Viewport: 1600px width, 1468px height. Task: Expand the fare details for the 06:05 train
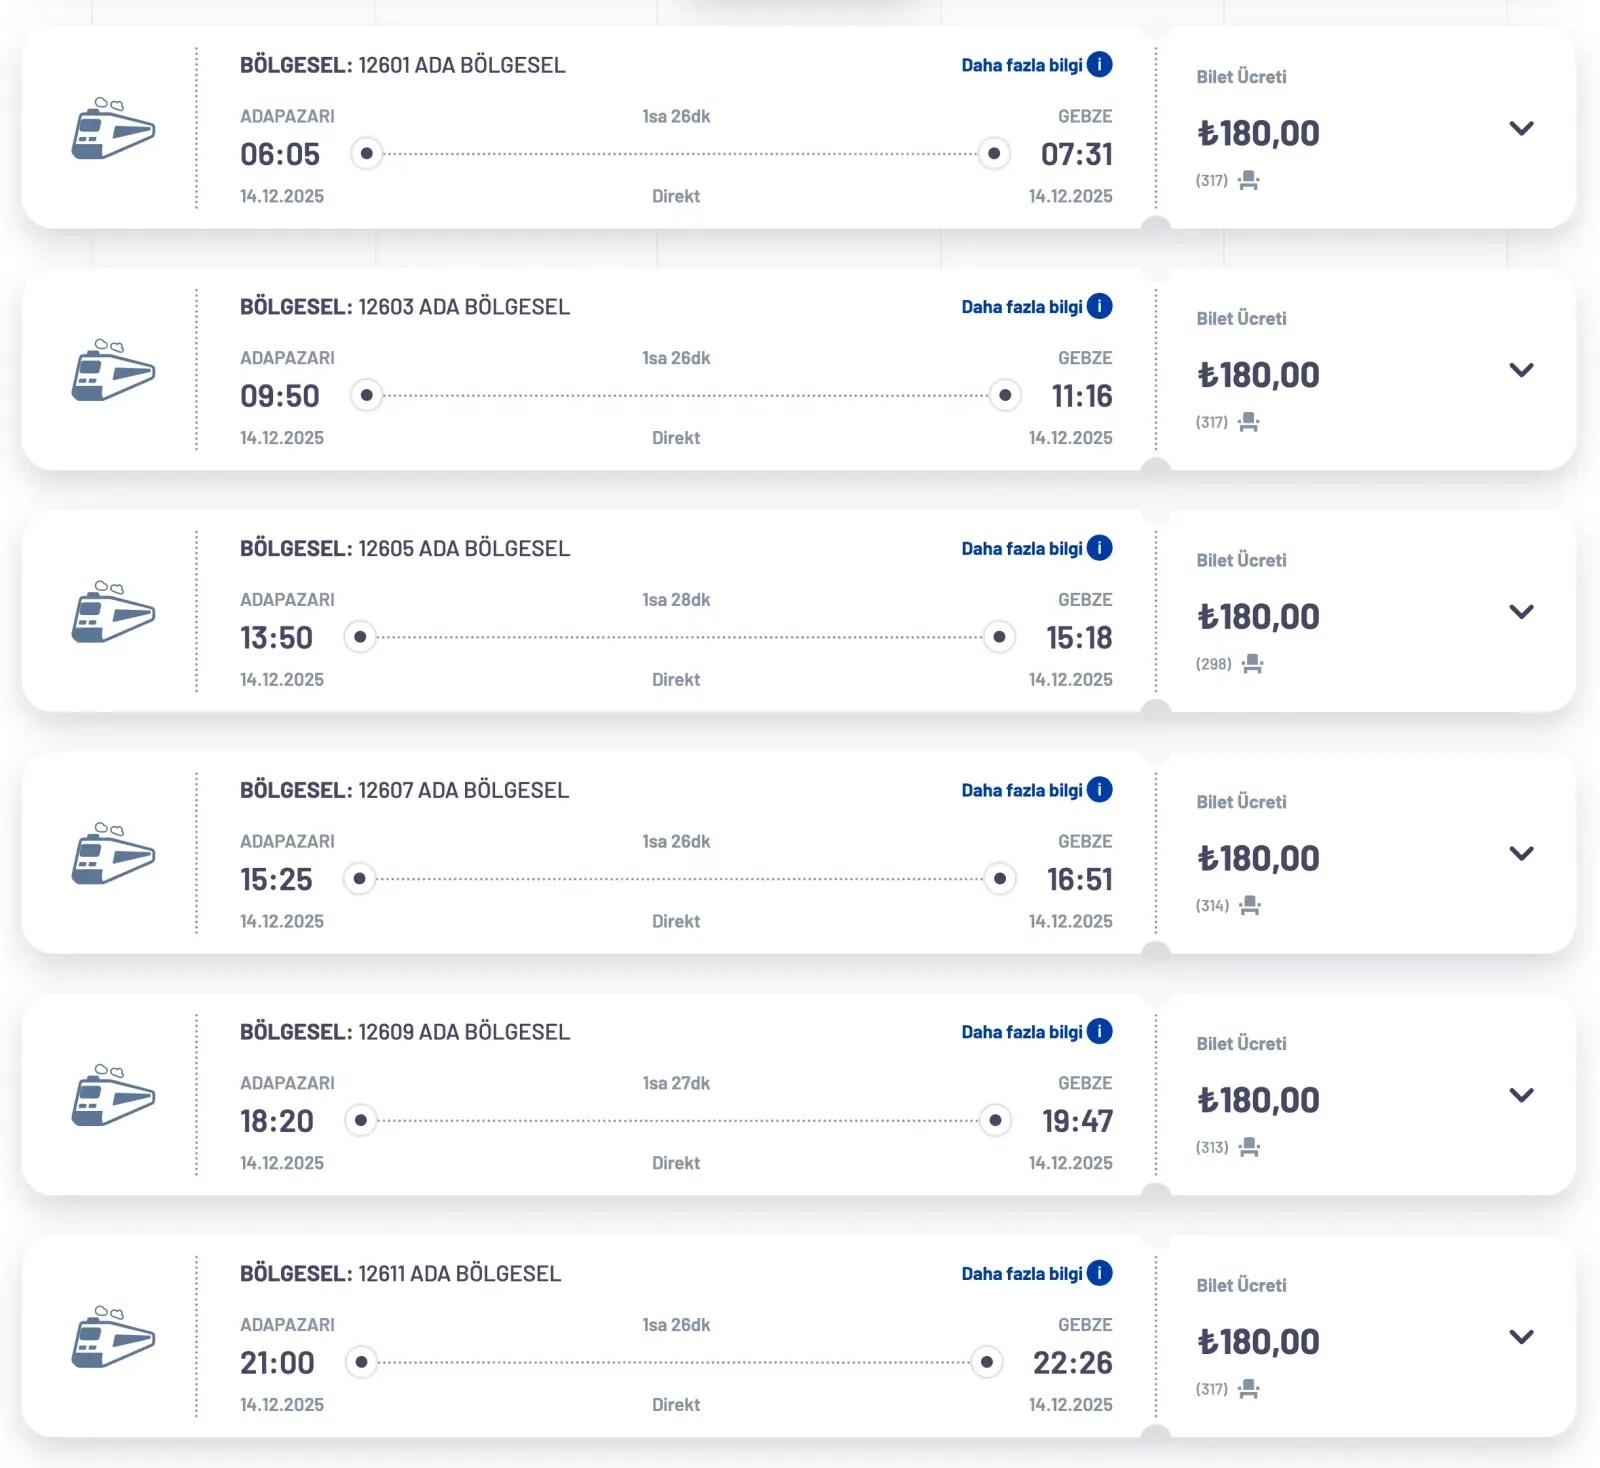1521,128
